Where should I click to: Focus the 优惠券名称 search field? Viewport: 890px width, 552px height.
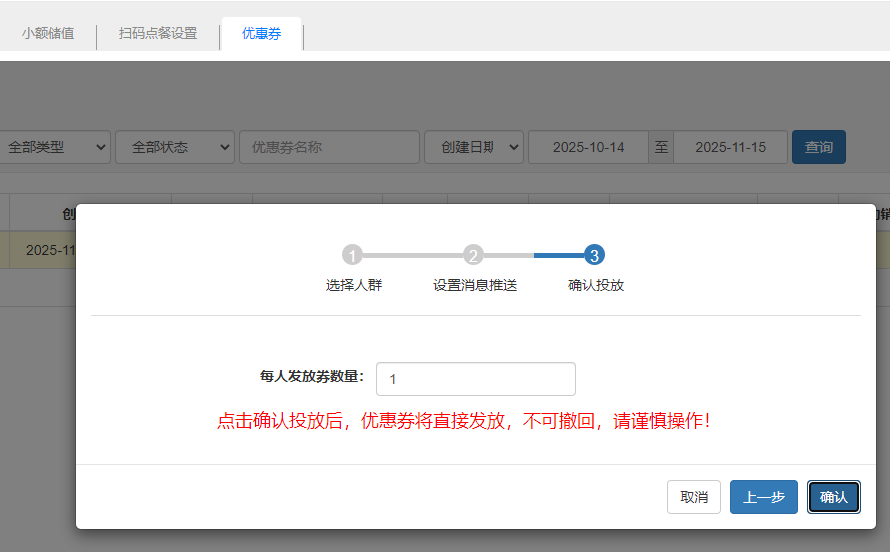point(329,147)
